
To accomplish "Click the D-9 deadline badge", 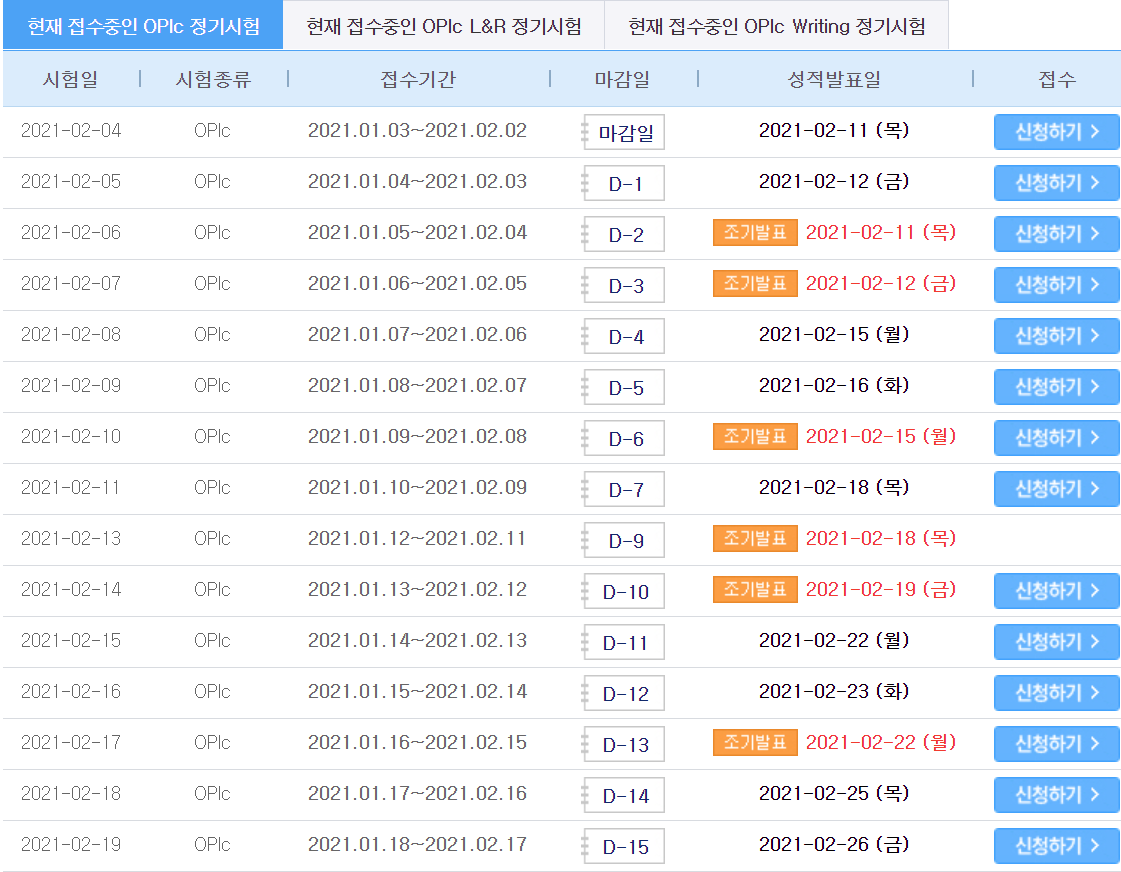I will 624,540.
